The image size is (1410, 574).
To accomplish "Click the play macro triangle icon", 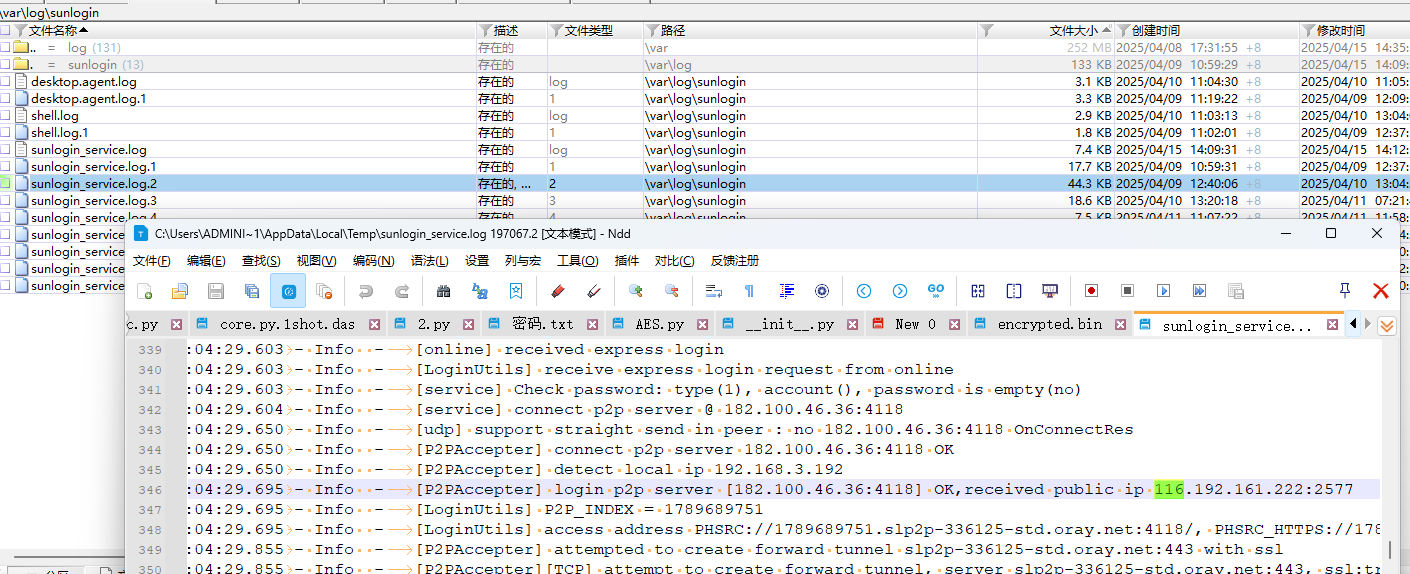I will (x=1163, y=291).
